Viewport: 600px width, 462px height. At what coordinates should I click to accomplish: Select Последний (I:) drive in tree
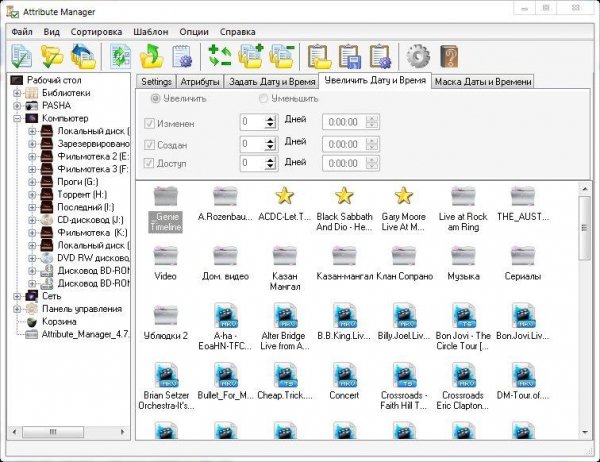(86, 207)
